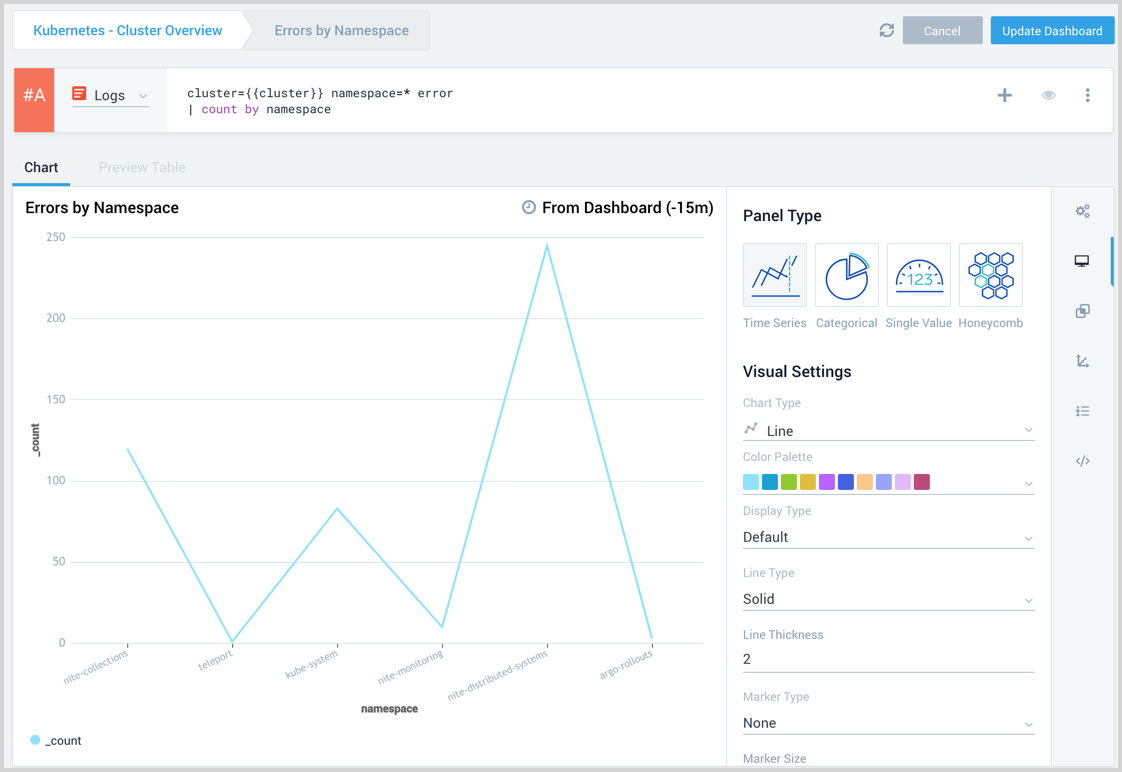
Task: Open the axes settings icon in sidebar
Action: tap(1082, 361)
